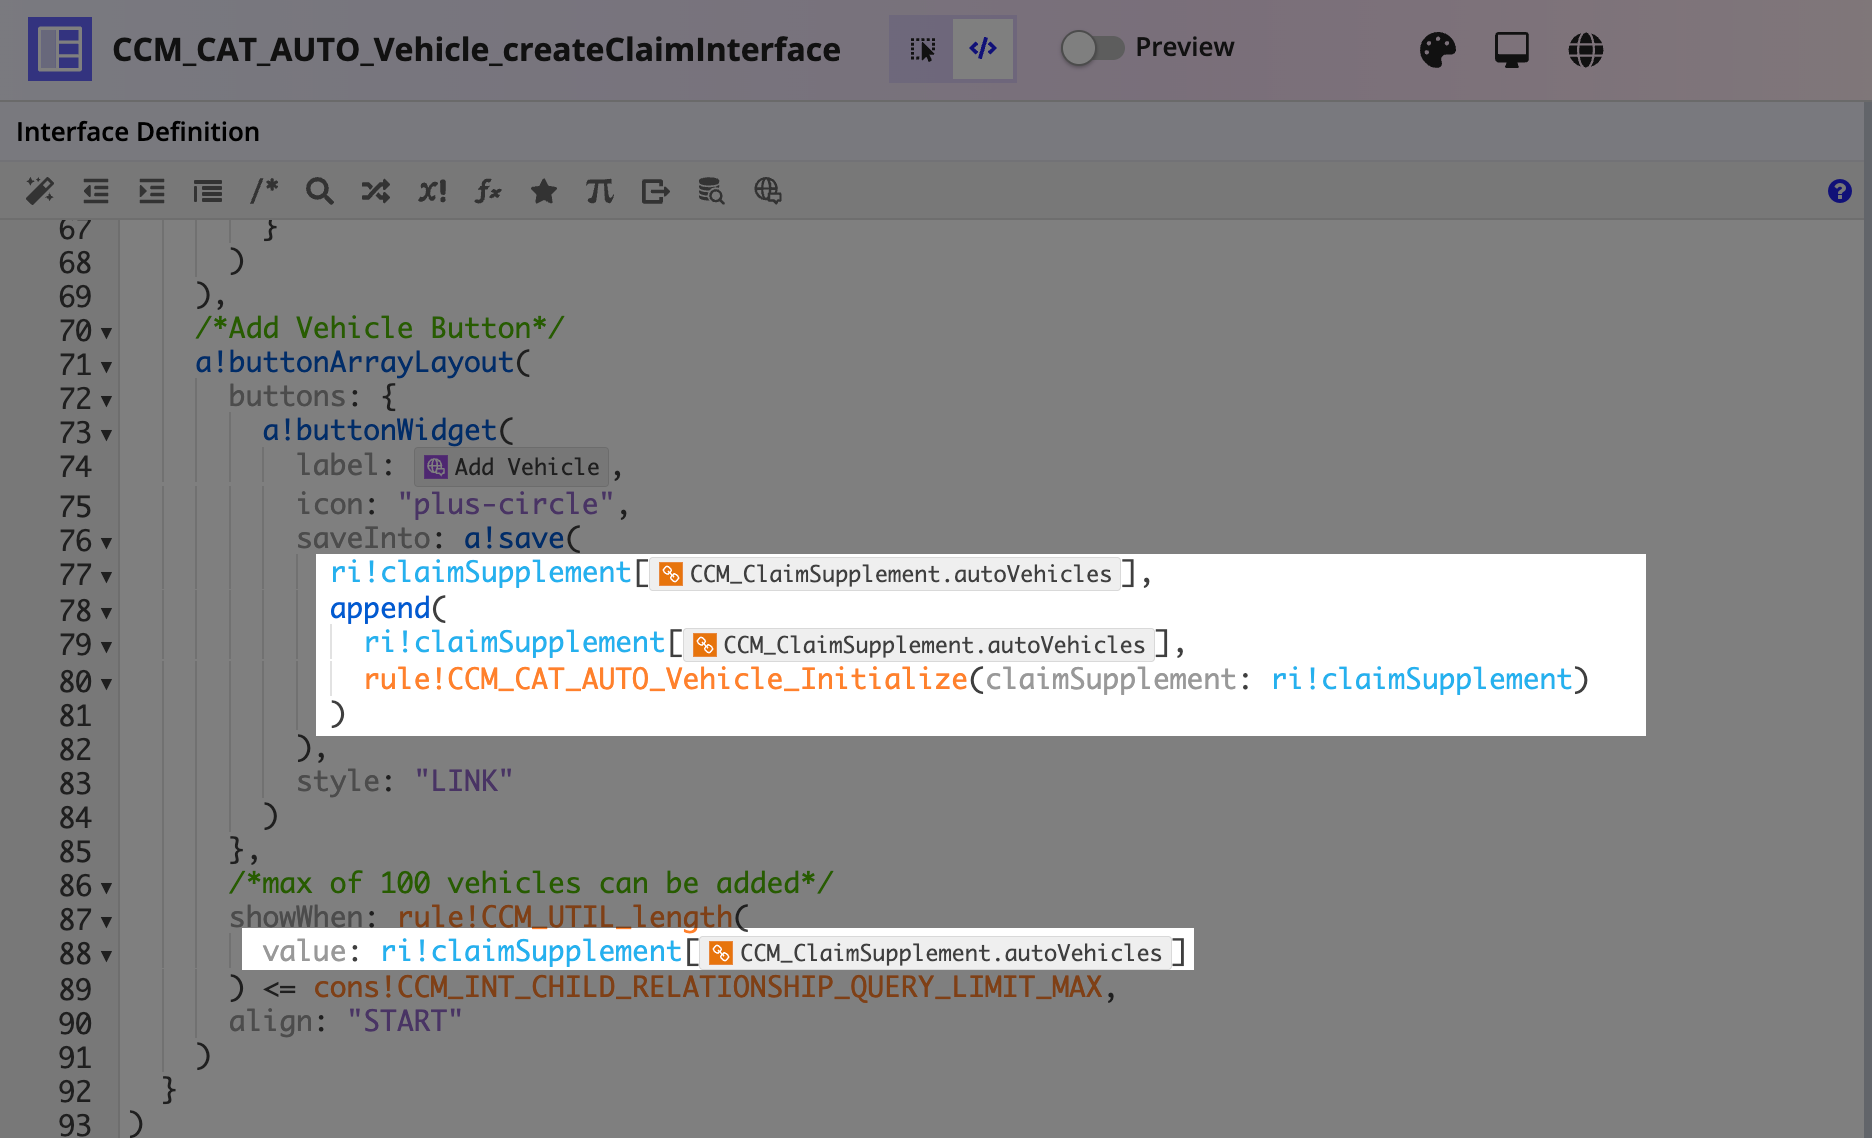Open rule!CCM_UTIL_length reference
Screen dimensions: 1872x1138
pos(565,917)
